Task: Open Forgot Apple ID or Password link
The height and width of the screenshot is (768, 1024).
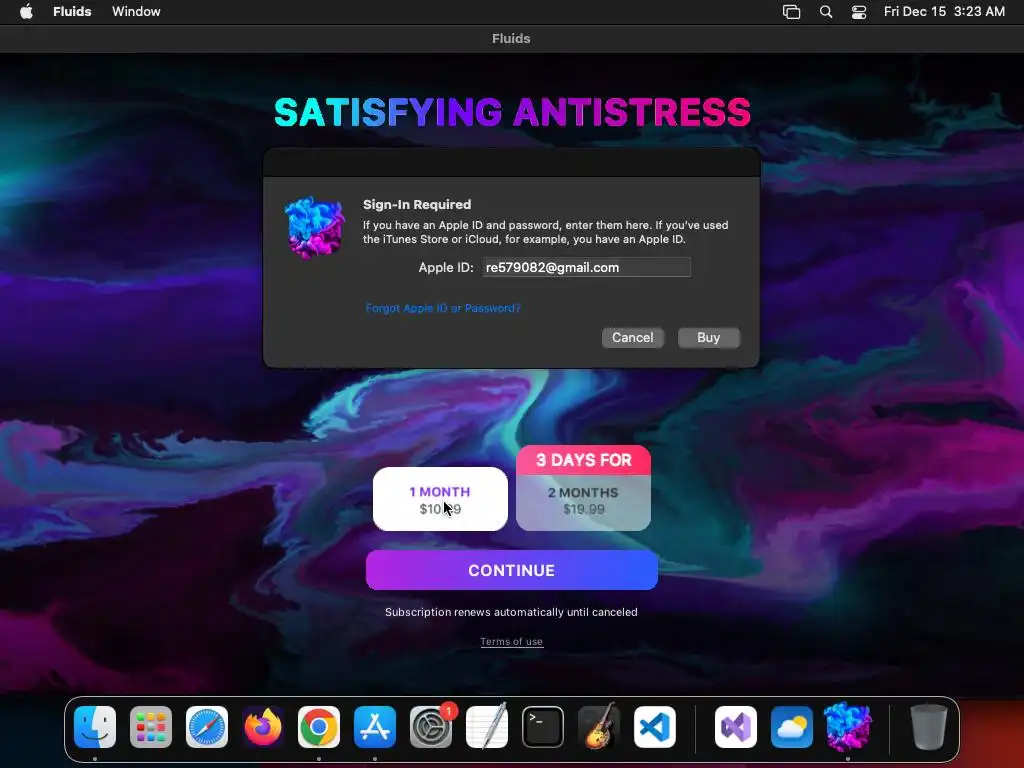Action: 443,308
